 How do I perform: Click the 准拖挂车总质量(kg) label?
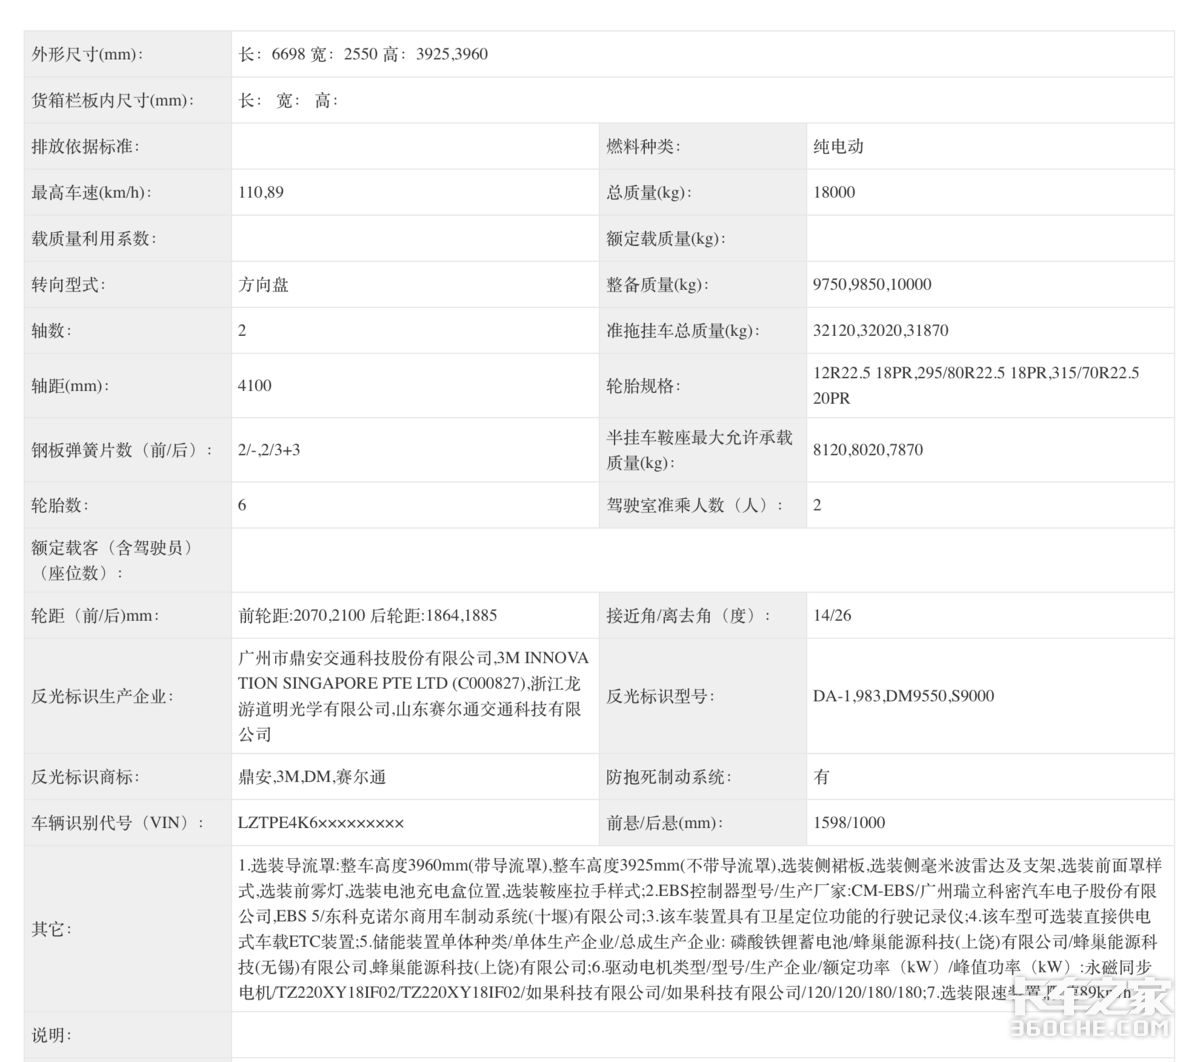[683, 330]
